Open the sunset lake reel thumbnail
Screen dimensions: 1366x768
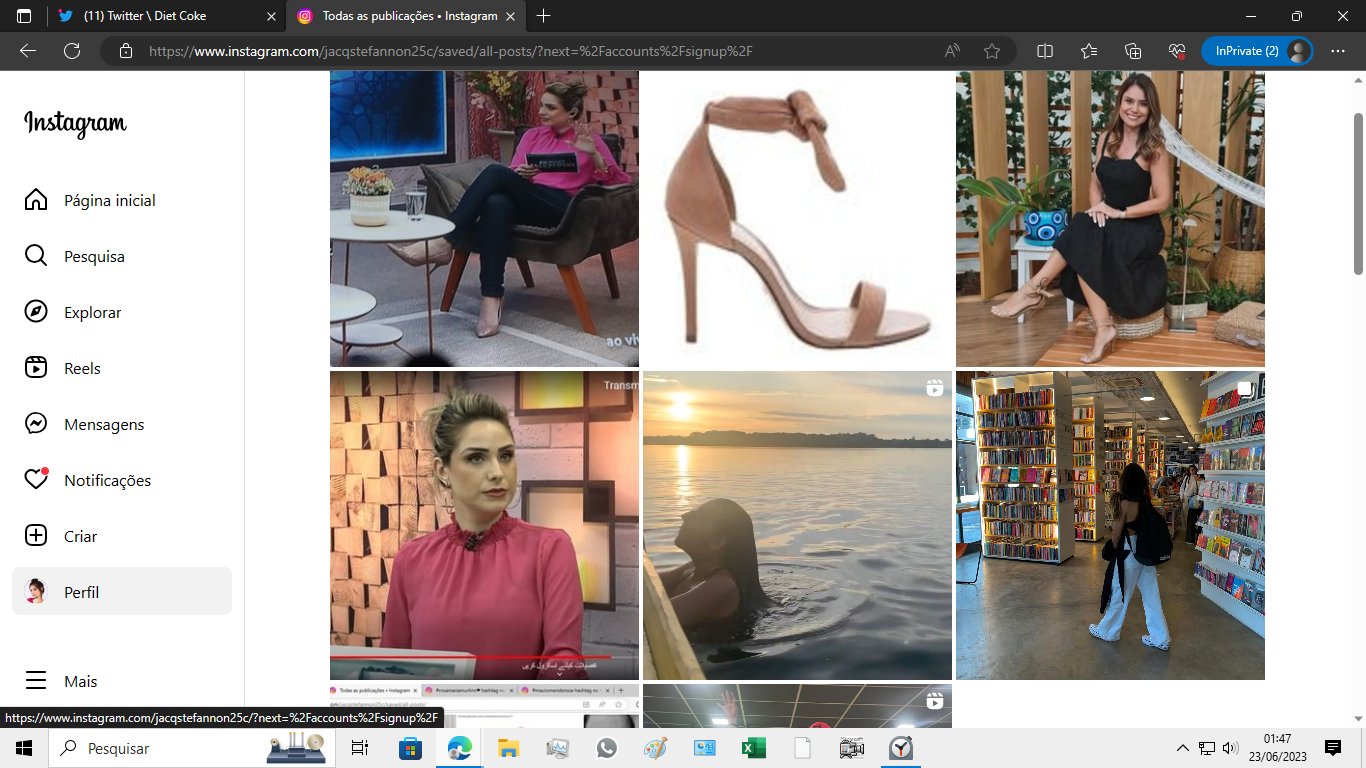tap(797, 526)
